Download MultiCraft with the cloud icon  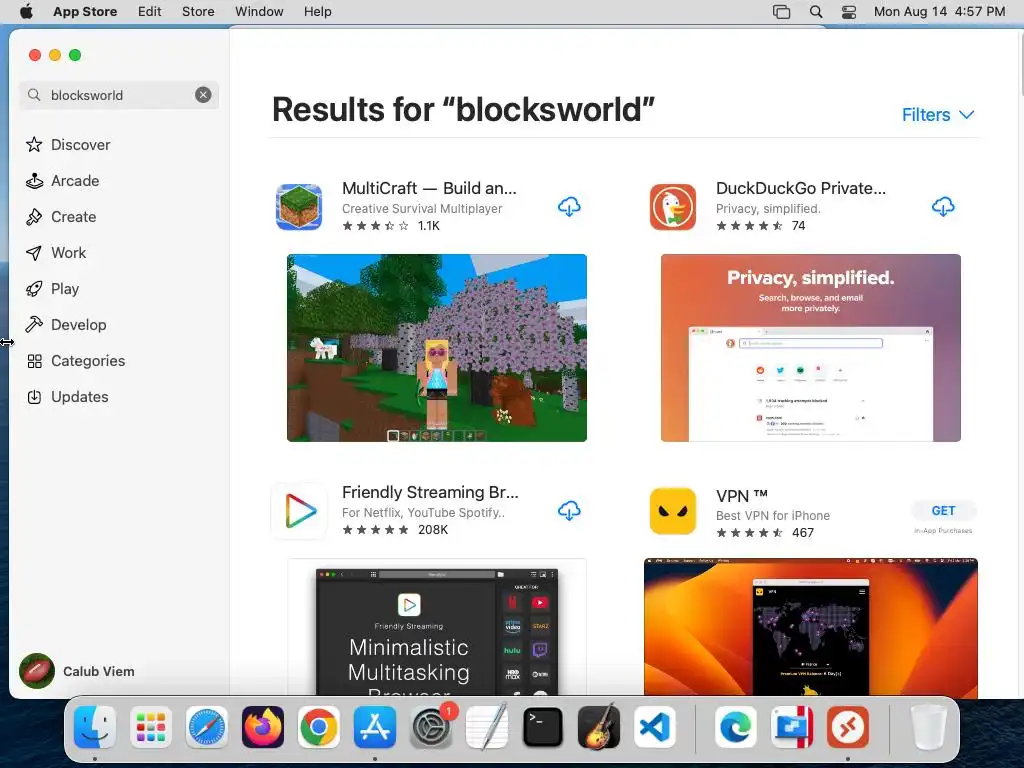569,207
